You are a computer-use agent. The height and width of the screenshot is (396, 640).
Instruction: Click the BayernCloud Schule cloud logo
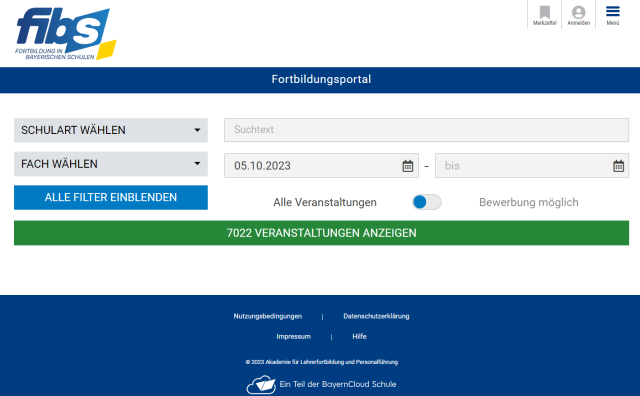click(261, 385)
